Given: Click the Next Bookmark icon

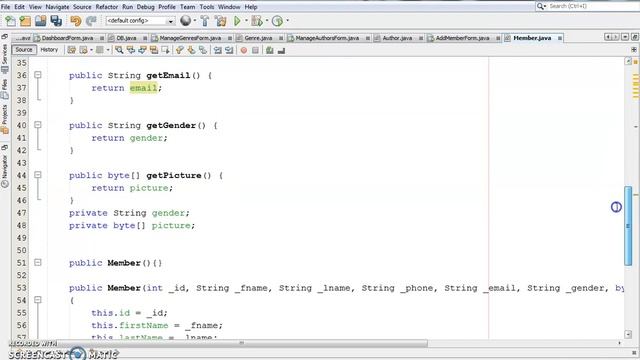Looking at the screenshot, I should click(191, 50).
